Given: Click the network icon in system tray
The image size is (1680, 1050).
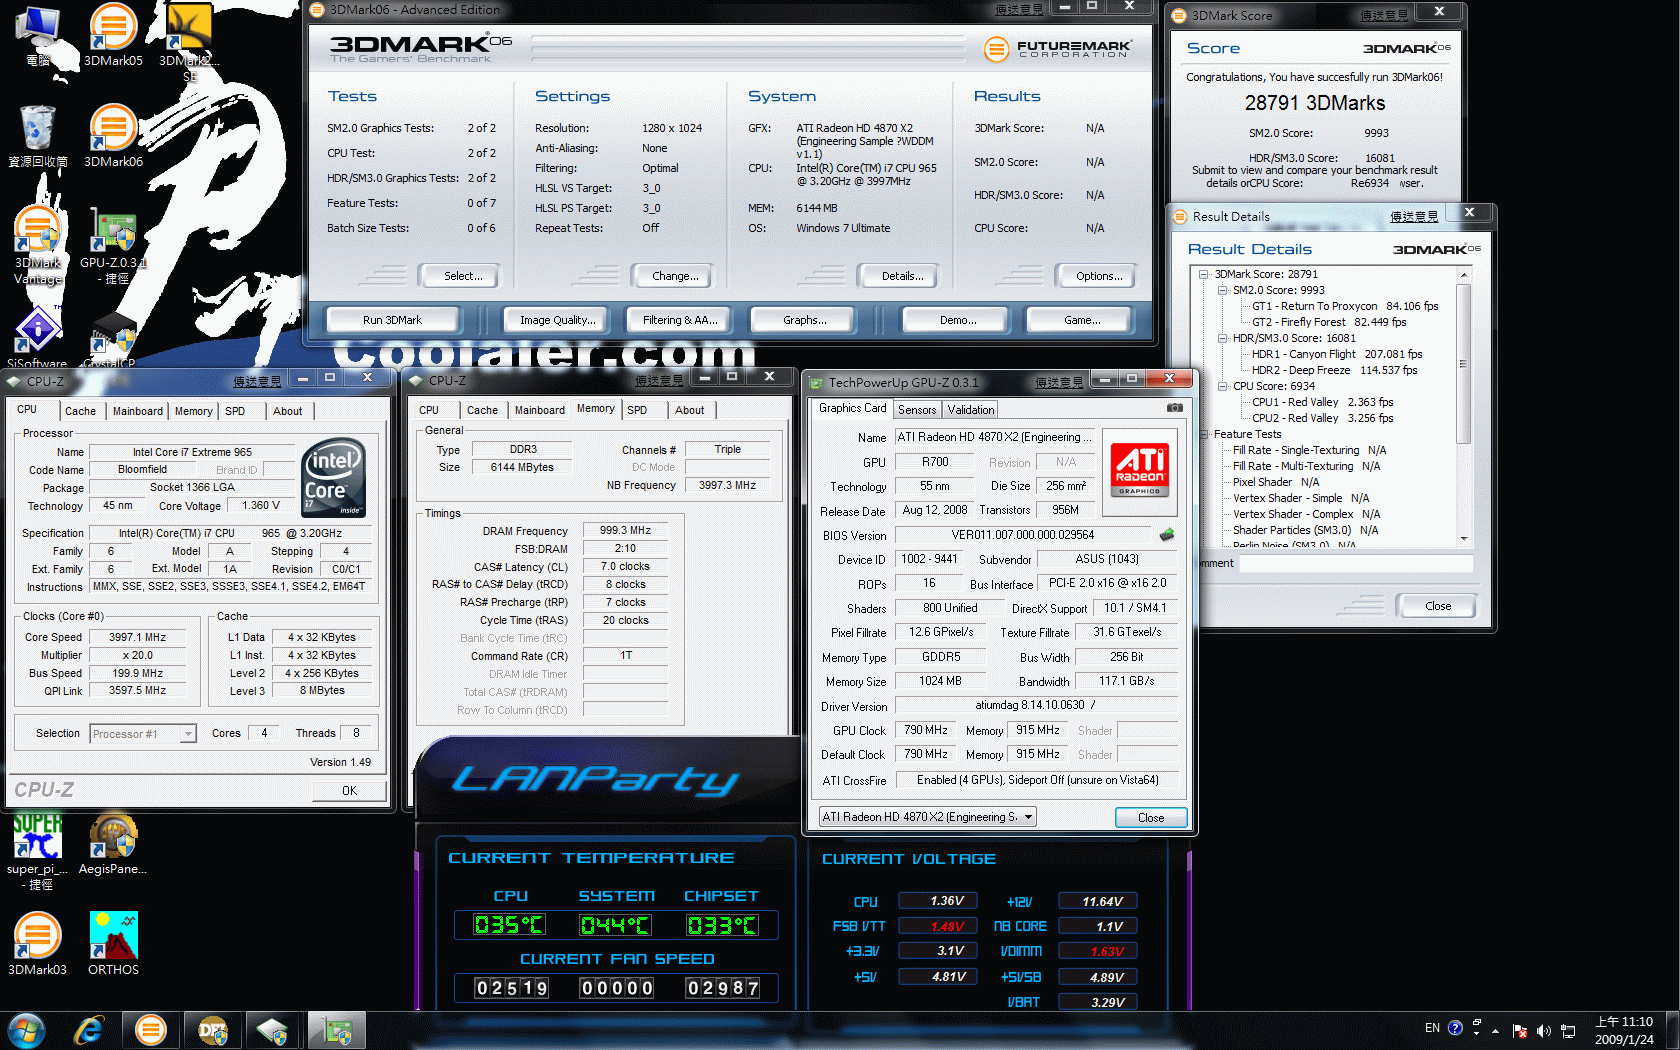Looking at the screenshot, I should [x=1568, y=1030].
